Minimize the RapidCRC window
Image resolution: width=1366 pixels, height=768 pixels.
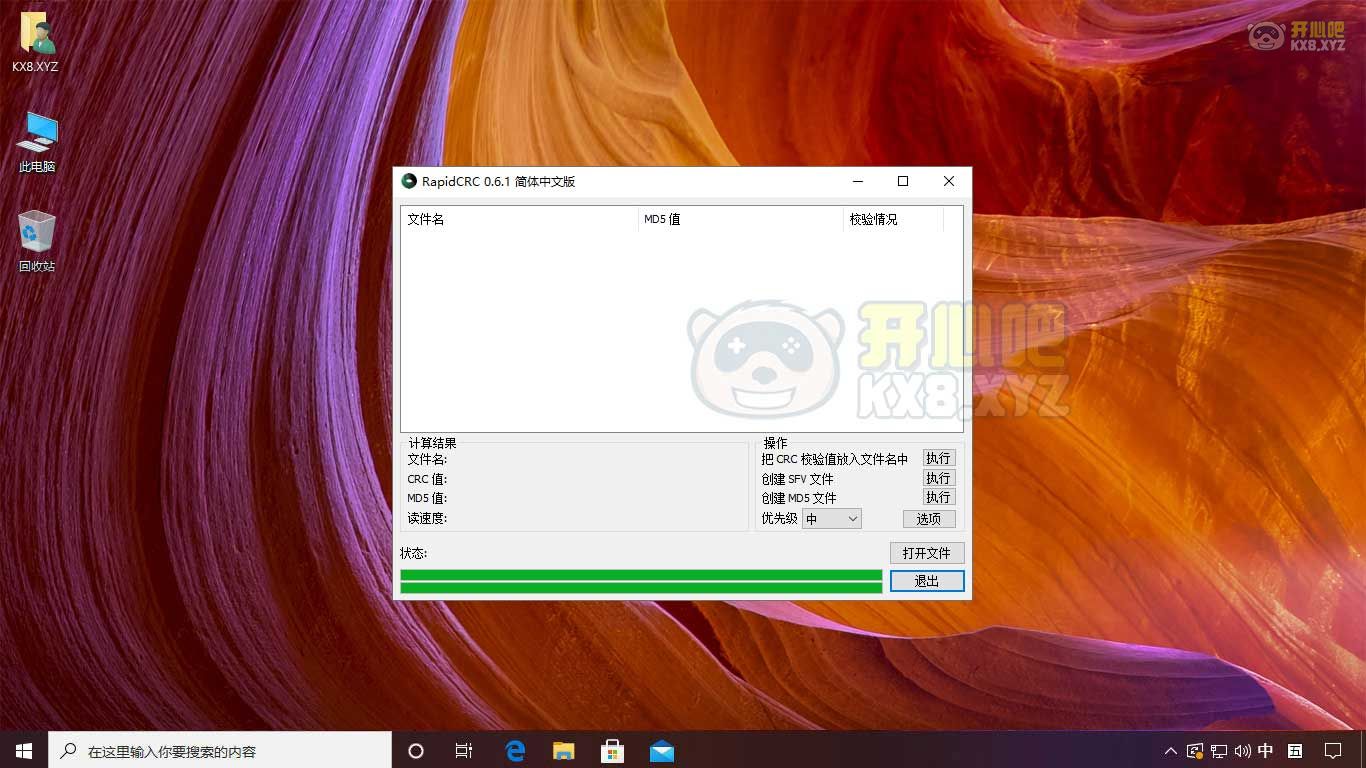858,181
